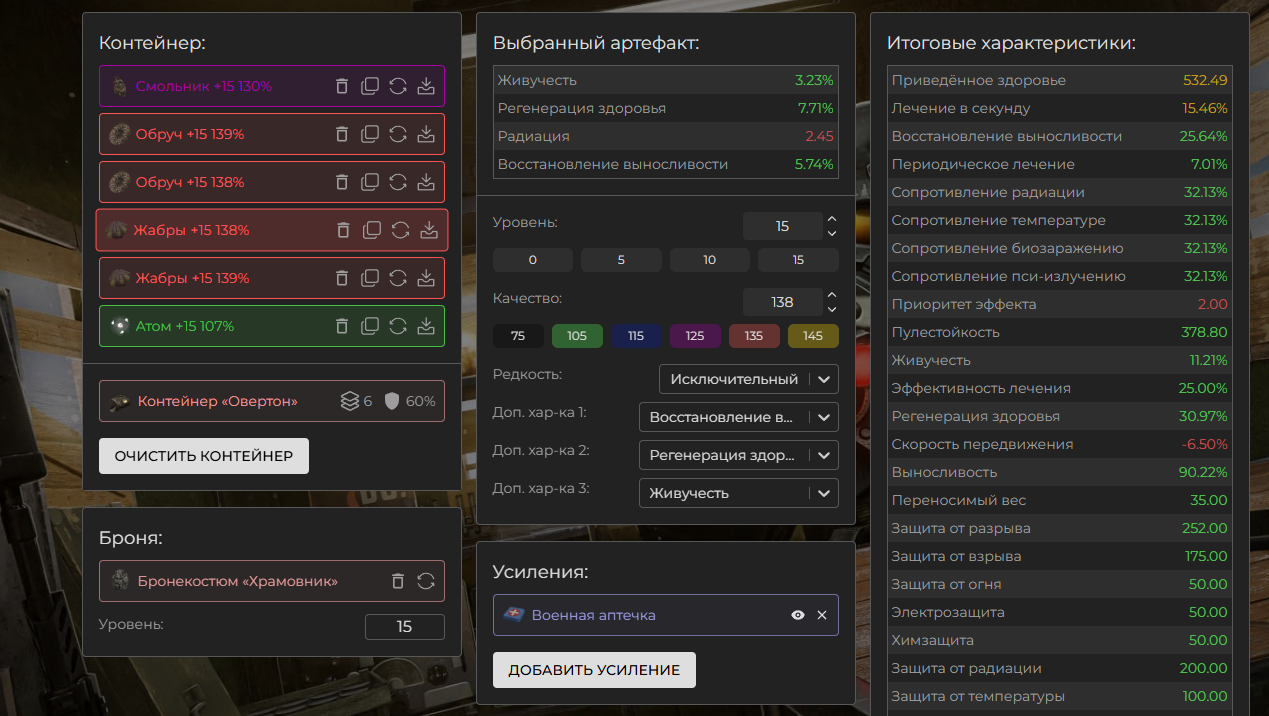This screenshot has width=1269, height=716.
Task: Duplicate the Смольник +15 130% artifact
Action: tap(370, 86)
